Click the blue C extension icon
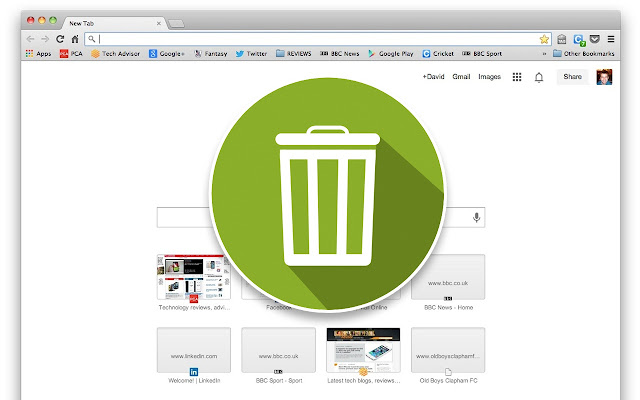The image size is (640, 400). tap(579, 40)
